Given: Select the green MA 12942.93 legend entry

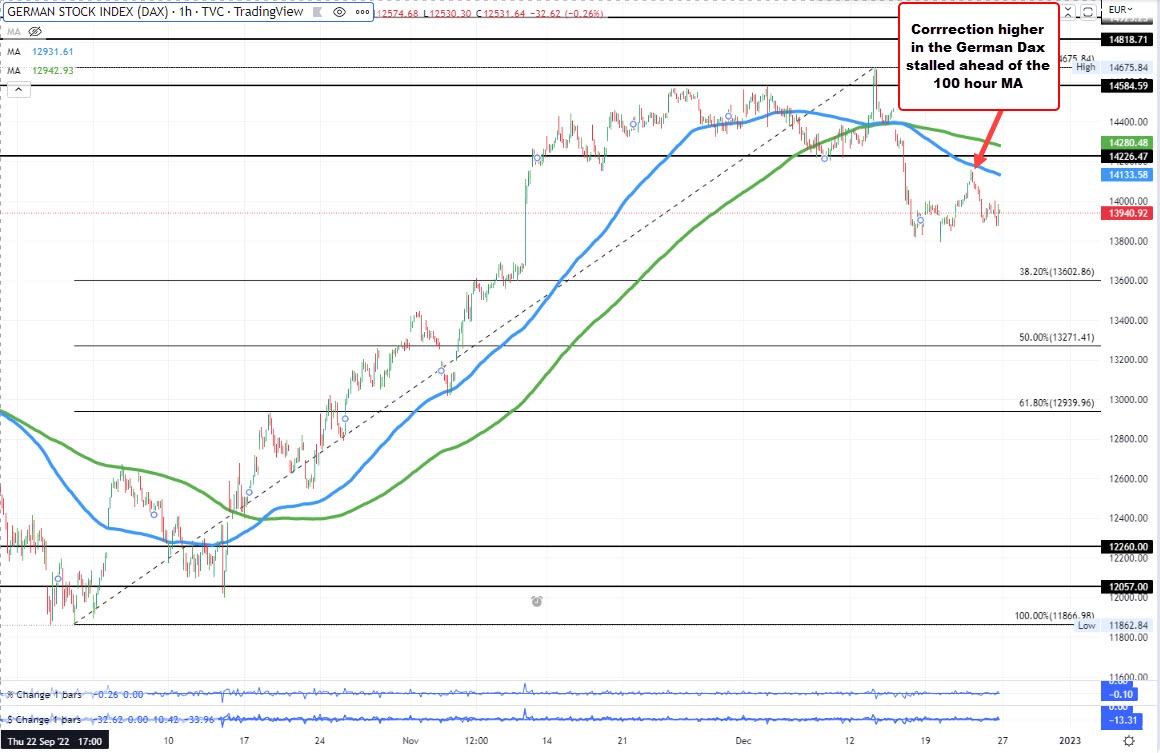Looking at the screenshot, I should pos(45,69).
